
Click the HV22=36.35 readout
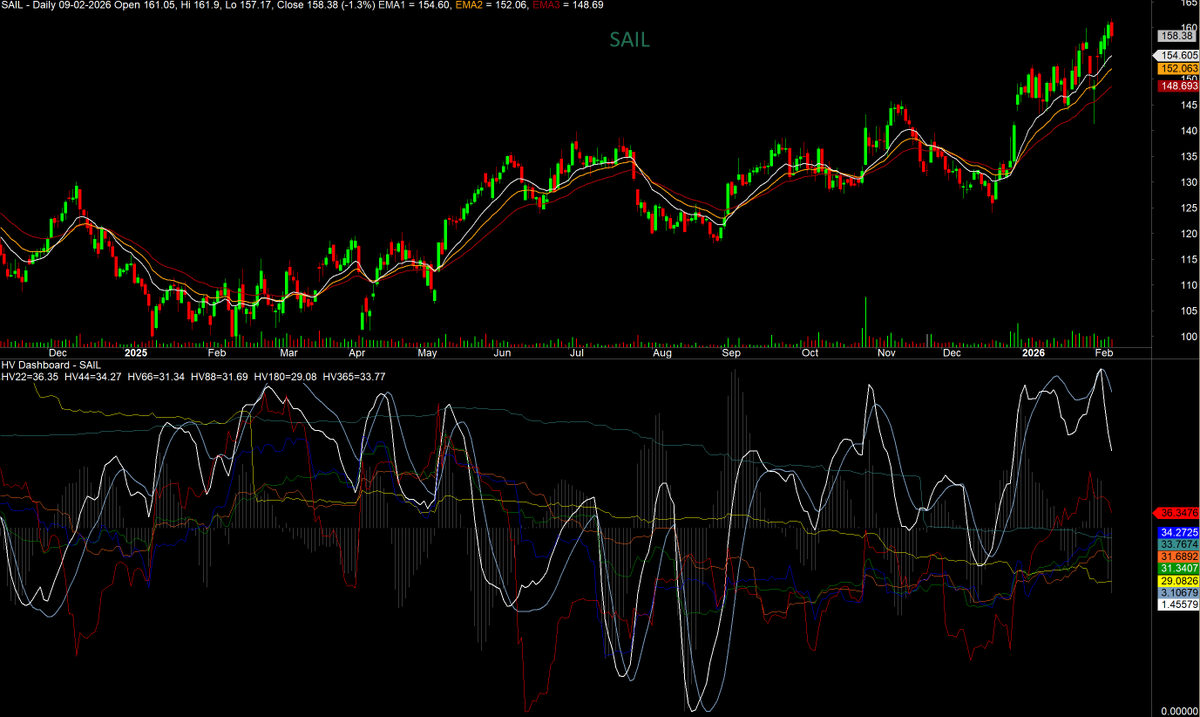(29, 377)
